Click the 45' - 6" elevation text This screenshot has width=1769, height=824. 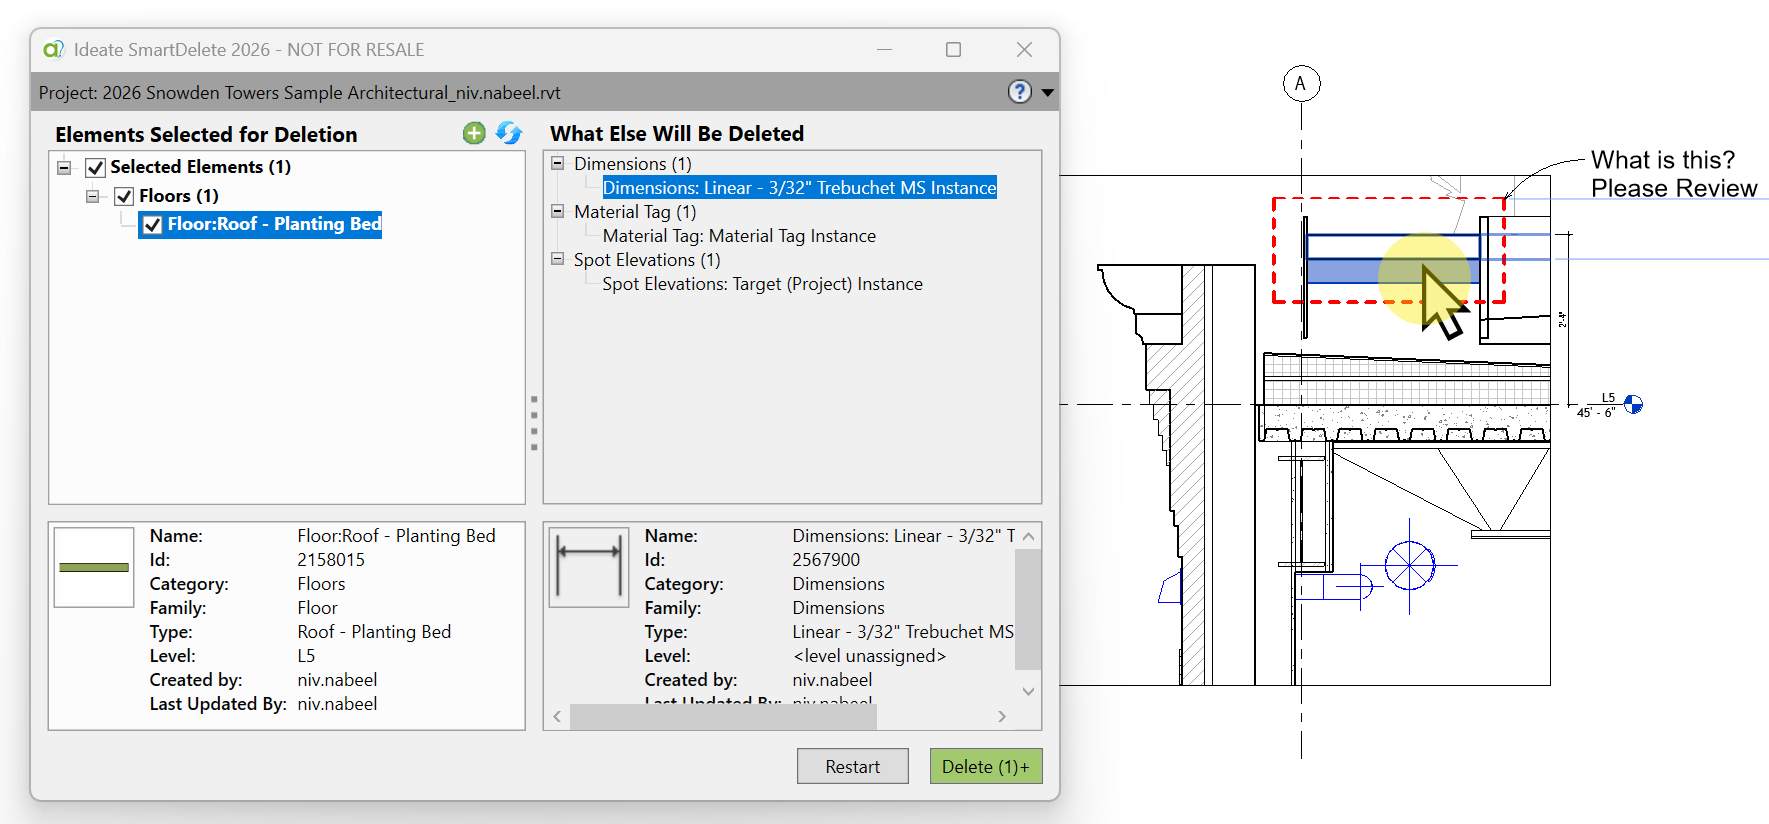[1595, 413]
